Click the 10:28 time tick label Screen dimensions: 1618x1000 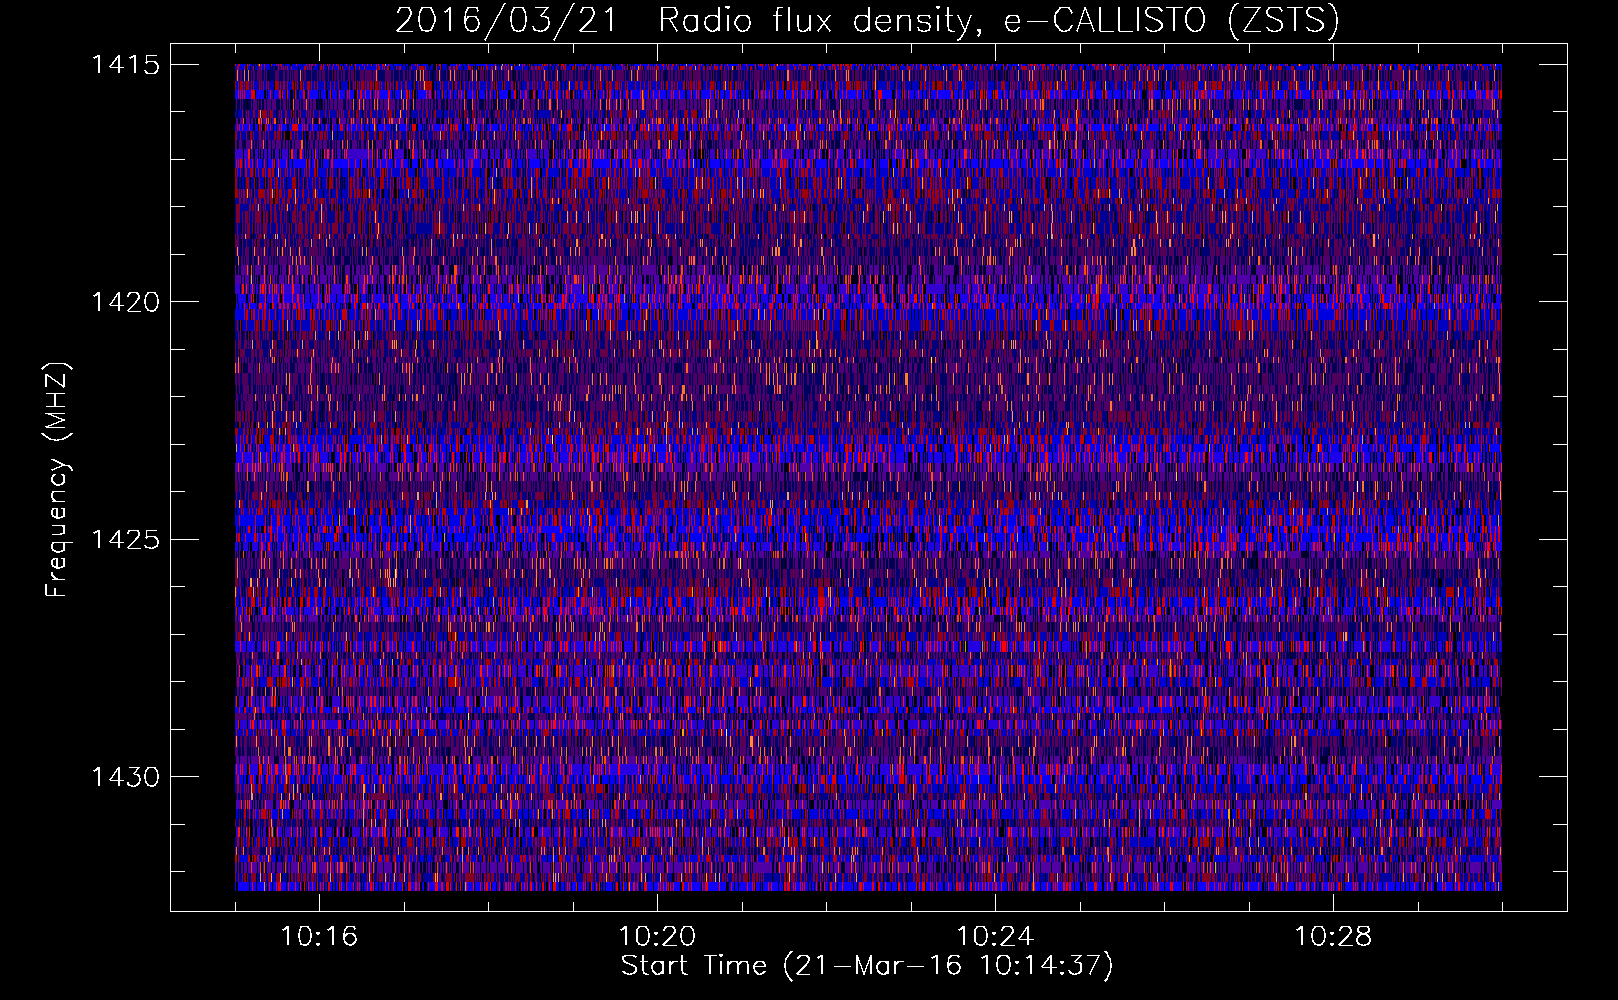pyautogui.click(x=1333, y=937)
